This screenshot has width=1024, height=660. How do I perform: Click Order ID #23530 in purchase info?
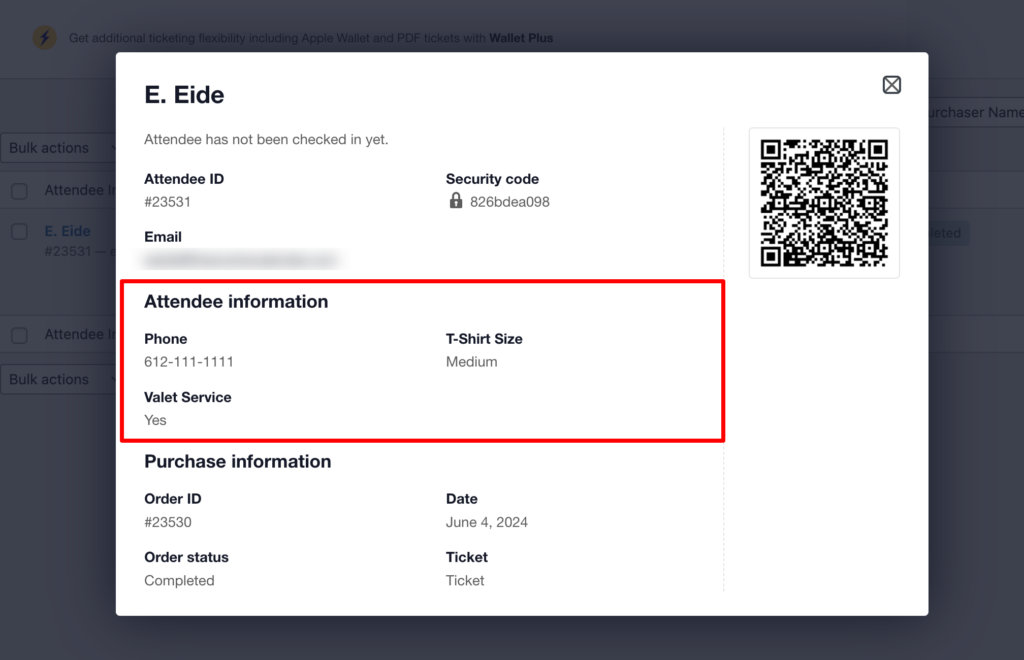pyautogui.click(x=166, y=521)
